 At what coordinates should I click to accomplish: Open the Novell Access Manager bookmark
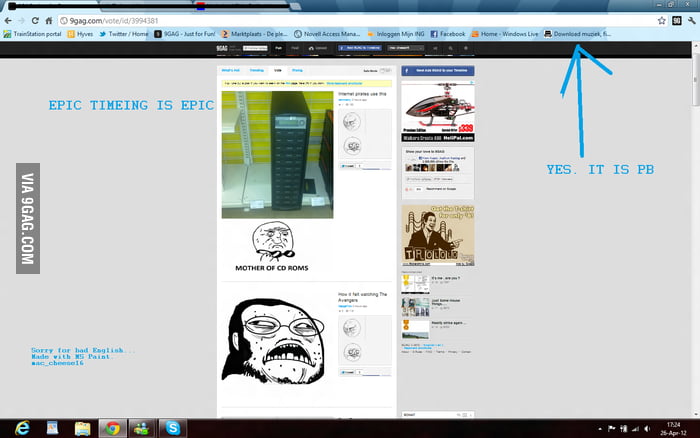(x=327, y=34)
